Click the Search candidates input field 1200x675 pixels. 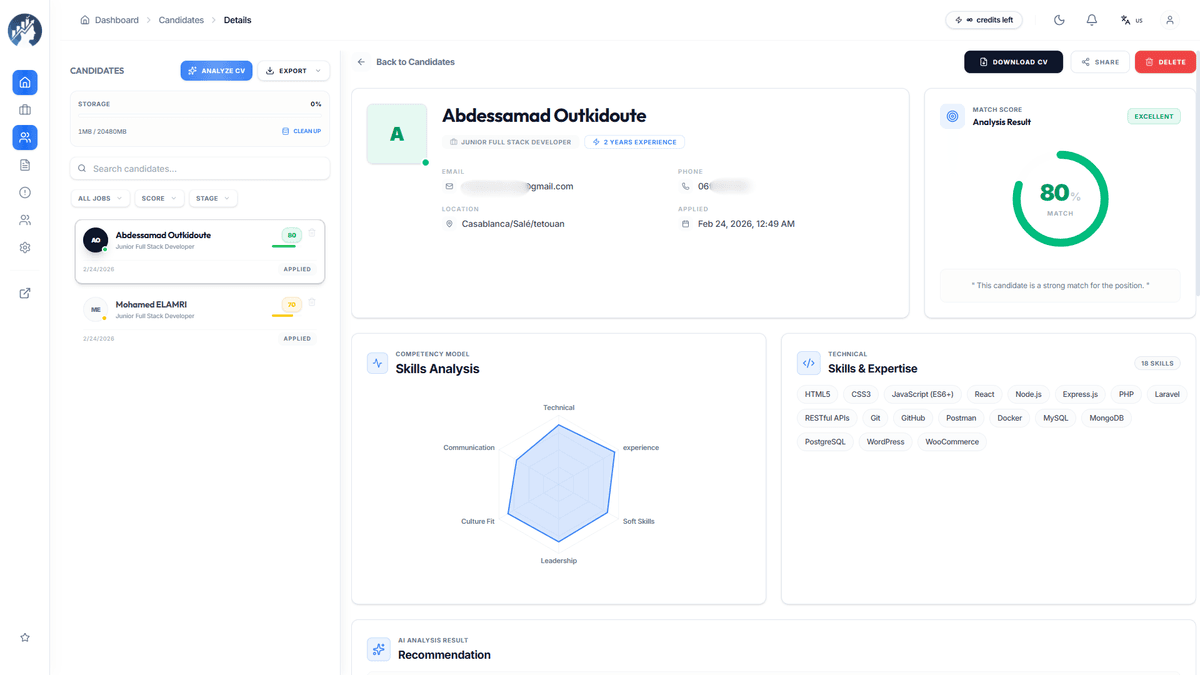click(x=199, y=167)
